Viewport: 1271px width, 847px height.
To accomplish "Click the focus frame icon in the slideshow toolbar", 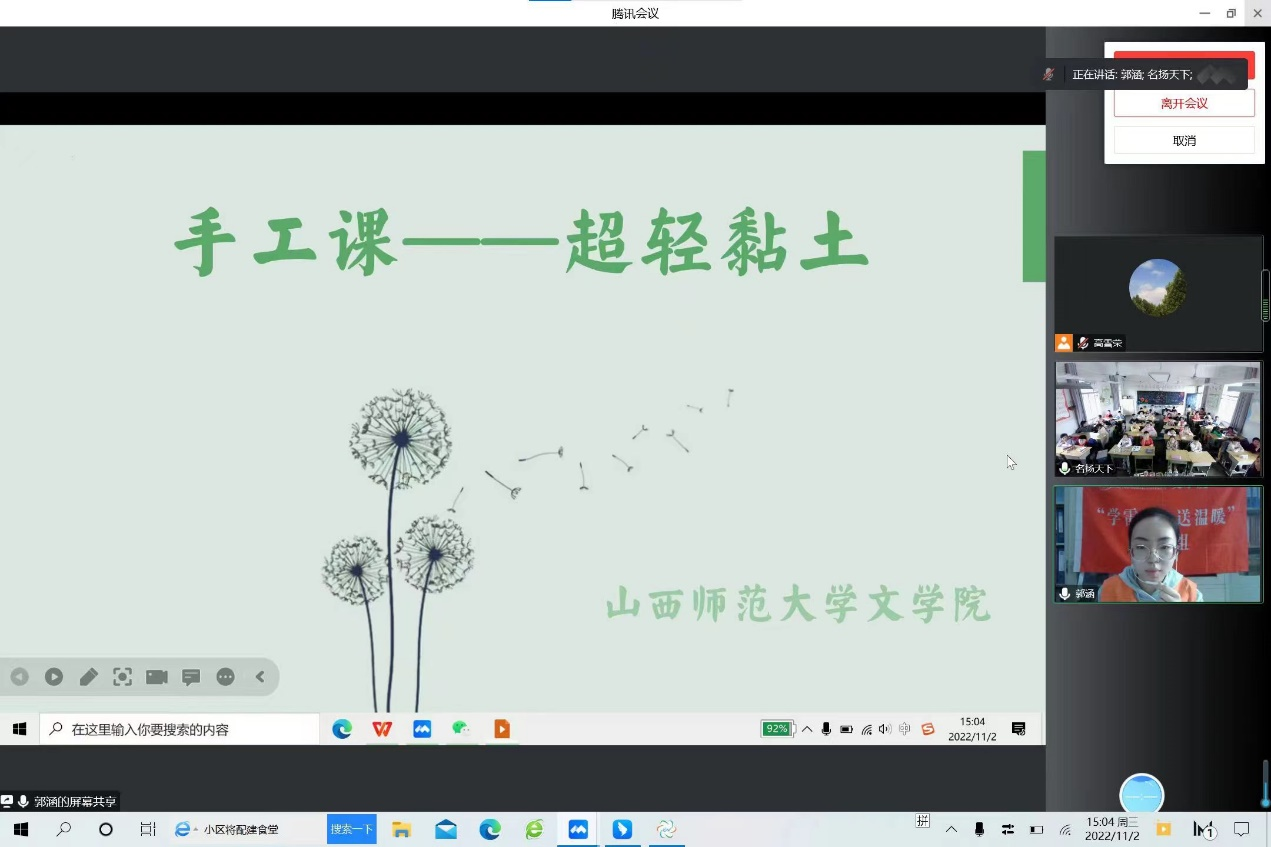I will click(122, 677).
